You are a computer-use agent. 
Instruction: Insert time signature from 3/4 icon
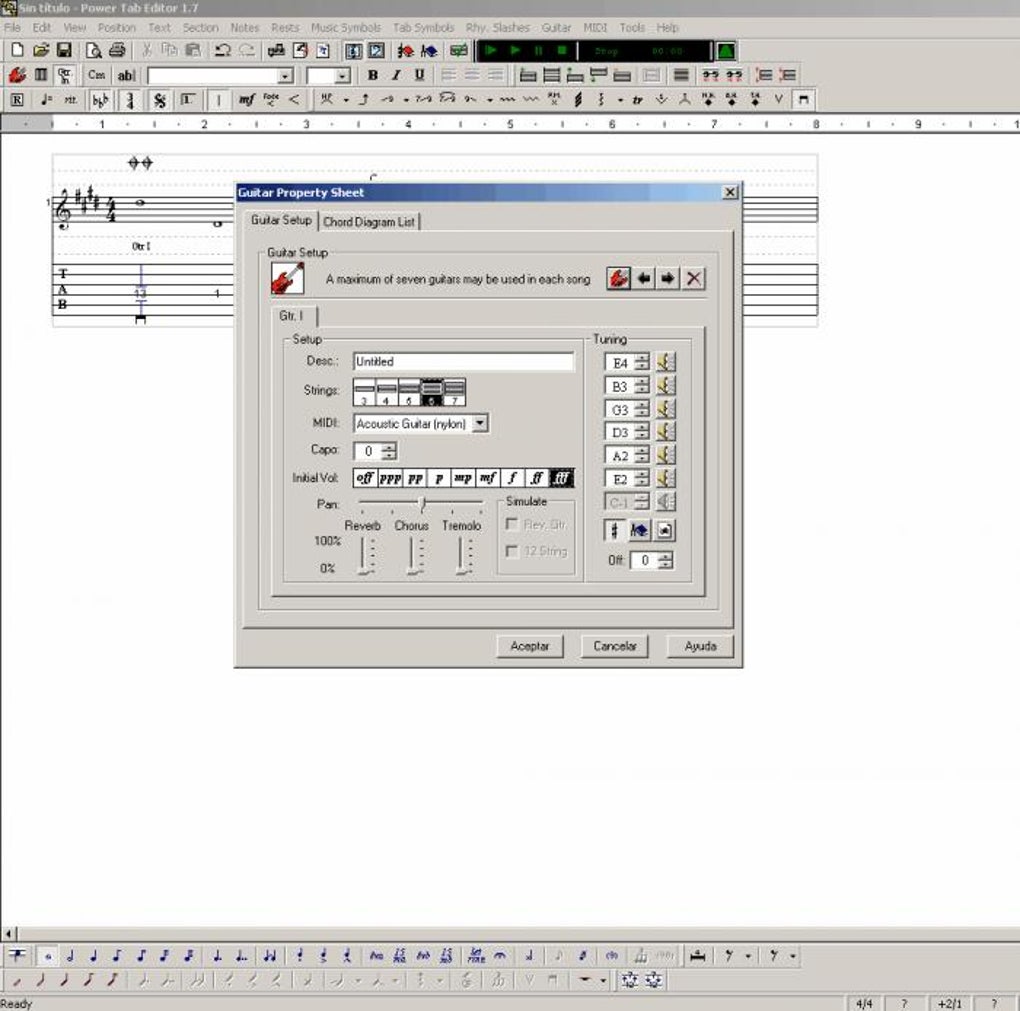click(130, 100)
